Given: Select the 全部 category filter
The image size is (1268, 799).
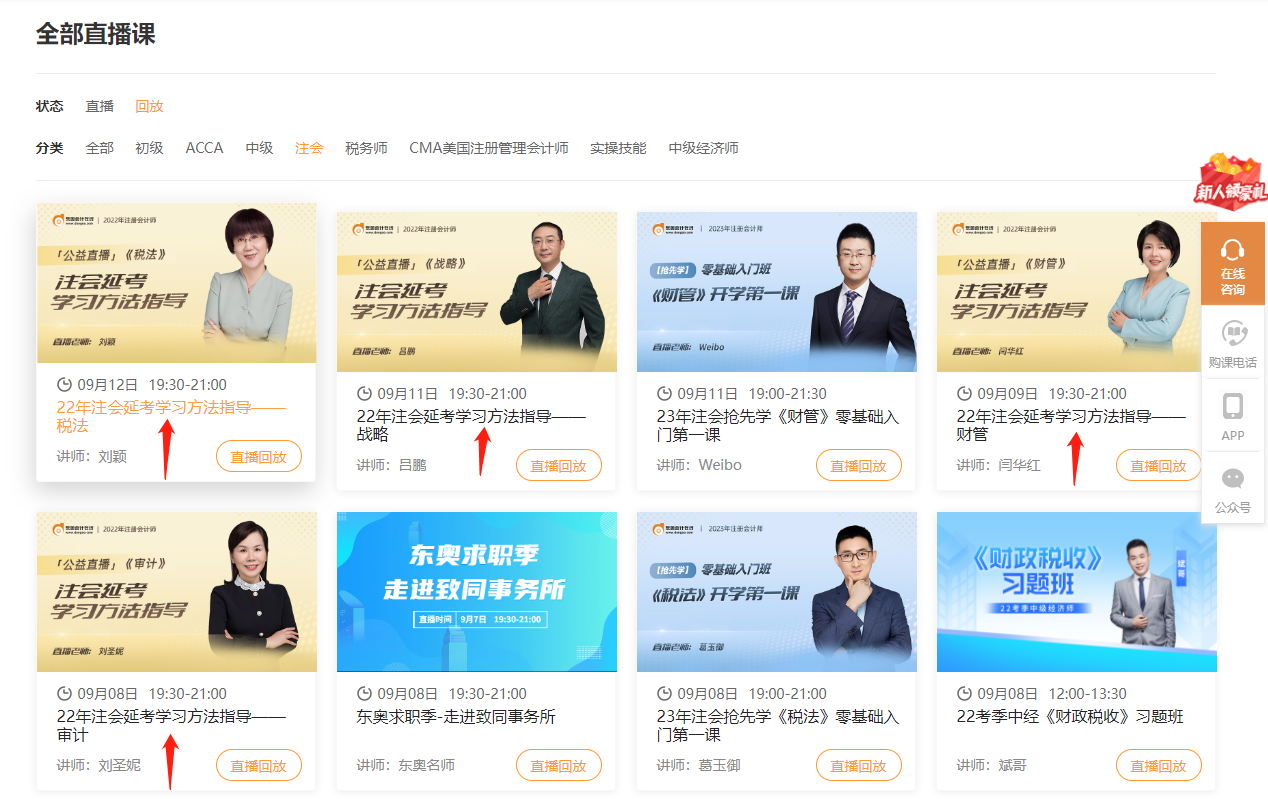Looking at the screenshot, I should [x=100, y=148].
